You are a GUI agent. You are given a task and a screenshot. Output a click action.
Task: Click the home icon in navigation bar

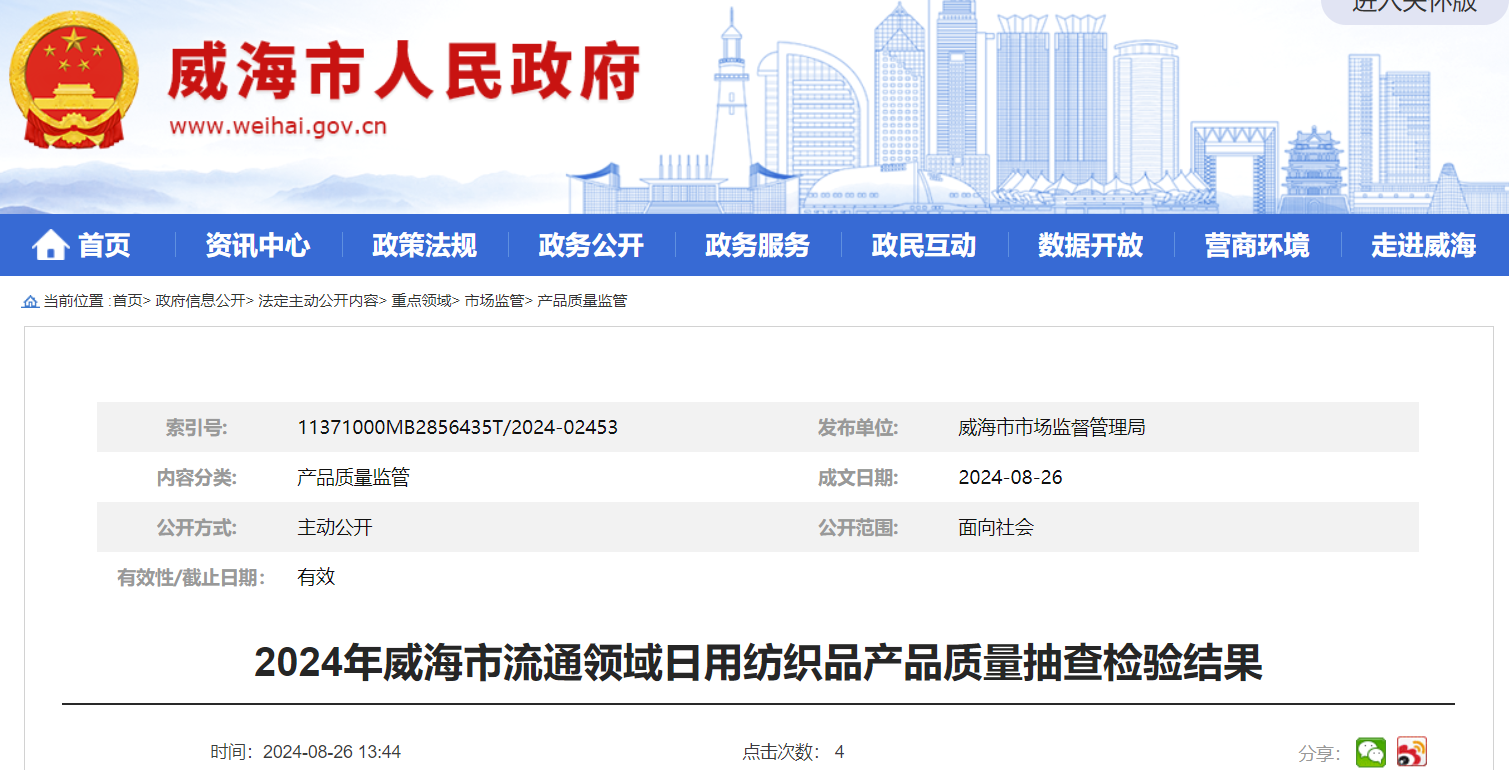[51, 245]
